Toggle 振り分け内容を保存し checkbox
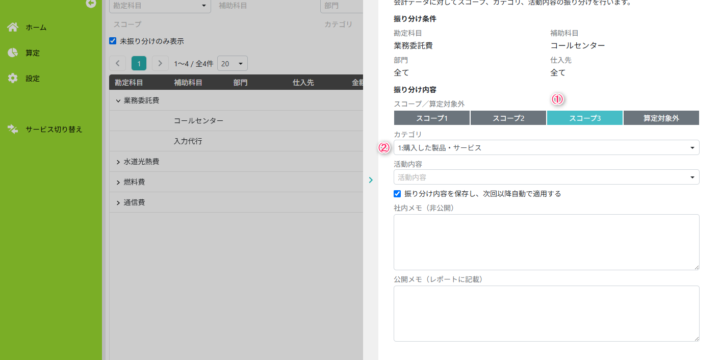The height and width of the screenshot is (360, 720). coord(397,194)
